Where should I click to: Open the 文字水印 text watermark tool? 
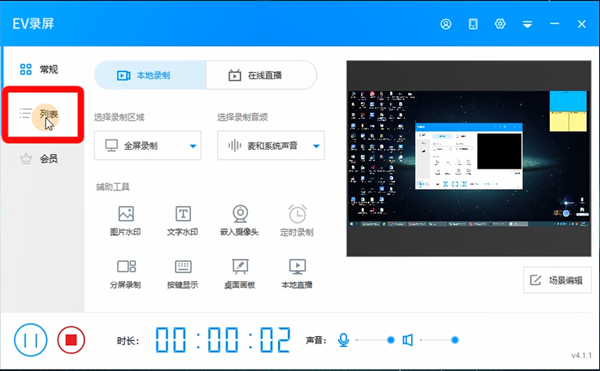click(x=183, y=221)
